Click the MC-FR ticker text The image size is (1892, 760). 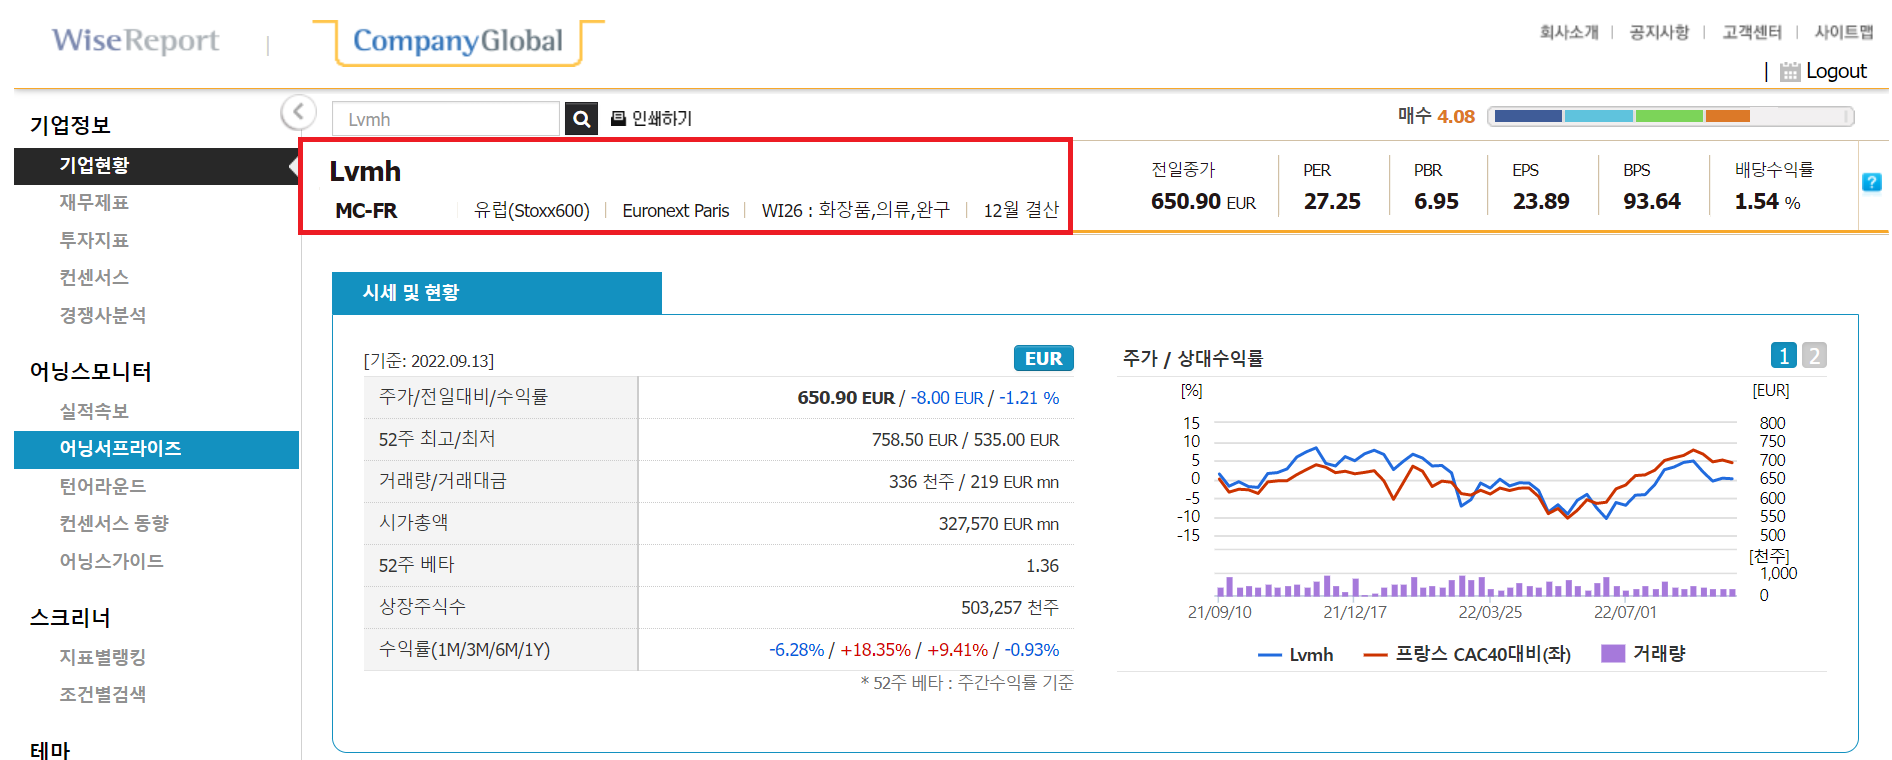pos(366,211)
